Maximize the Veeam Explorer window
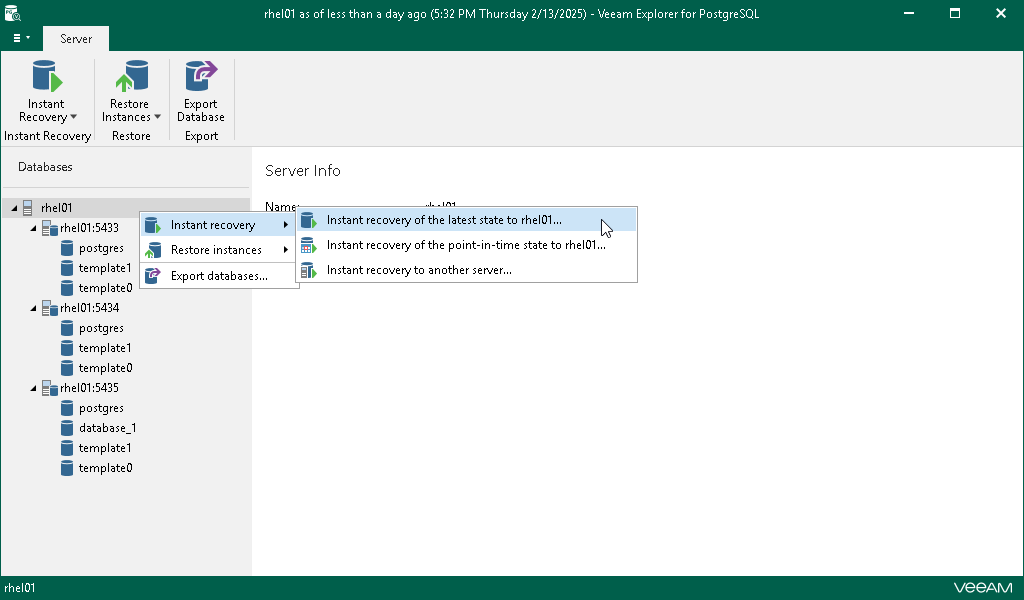1024x600 pixels. pos(955,13)
